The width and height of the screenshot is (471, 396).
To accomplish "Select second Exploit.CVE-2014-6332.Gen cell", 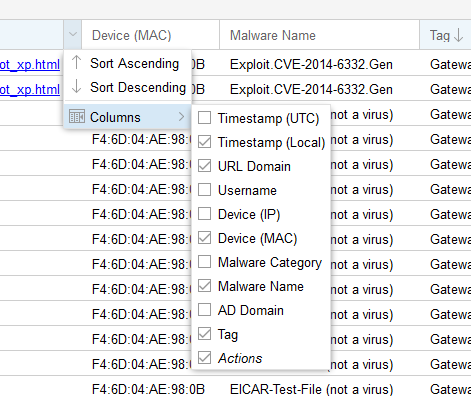I will tap(311, 89).
